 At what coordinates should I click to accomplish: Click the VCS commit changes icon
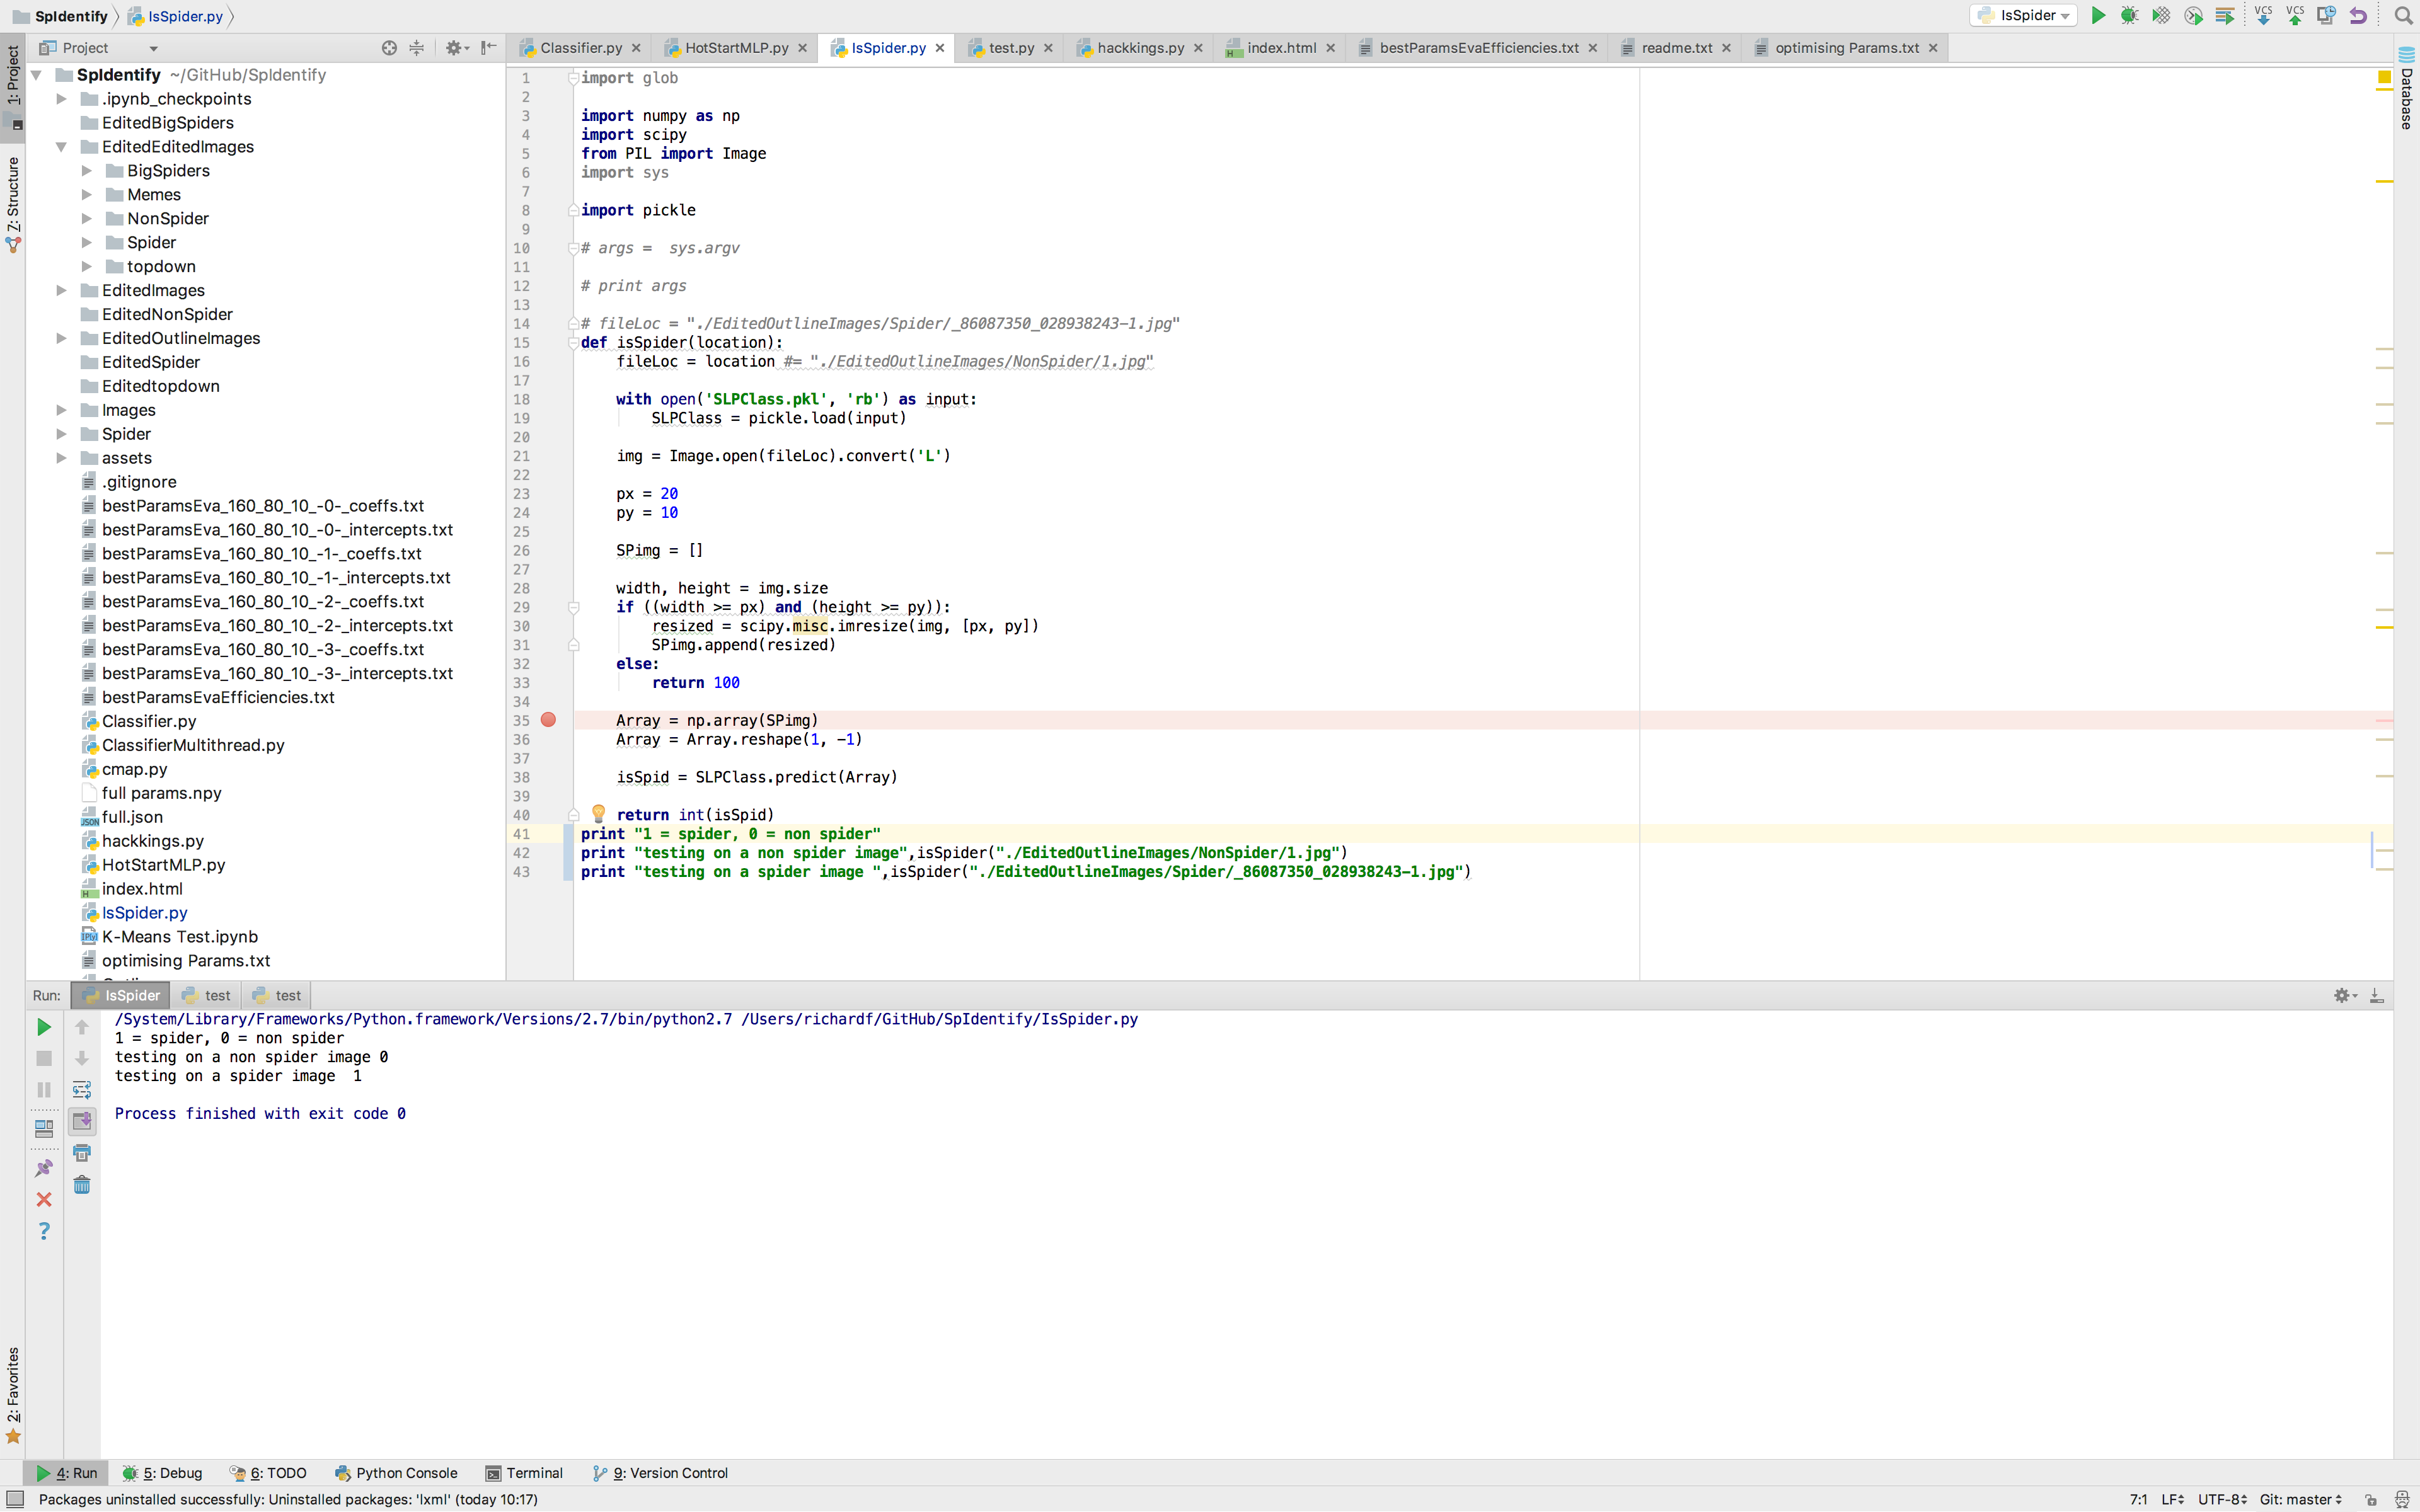click(x=2295, y=16)
